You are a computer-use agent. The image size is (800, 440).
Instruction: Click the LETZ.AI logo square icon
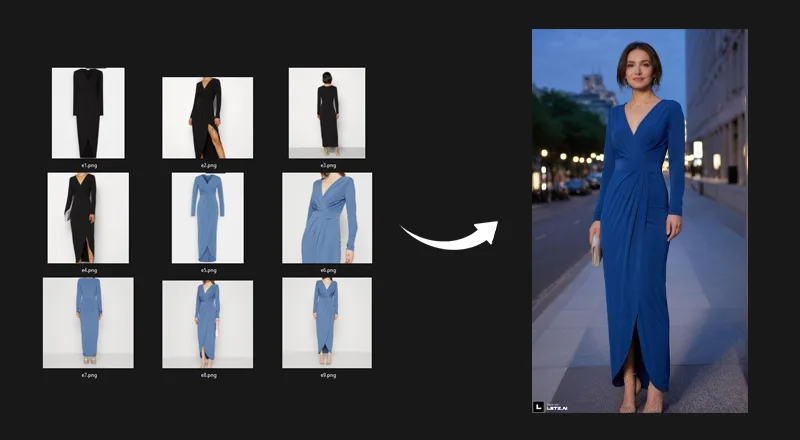539,406
